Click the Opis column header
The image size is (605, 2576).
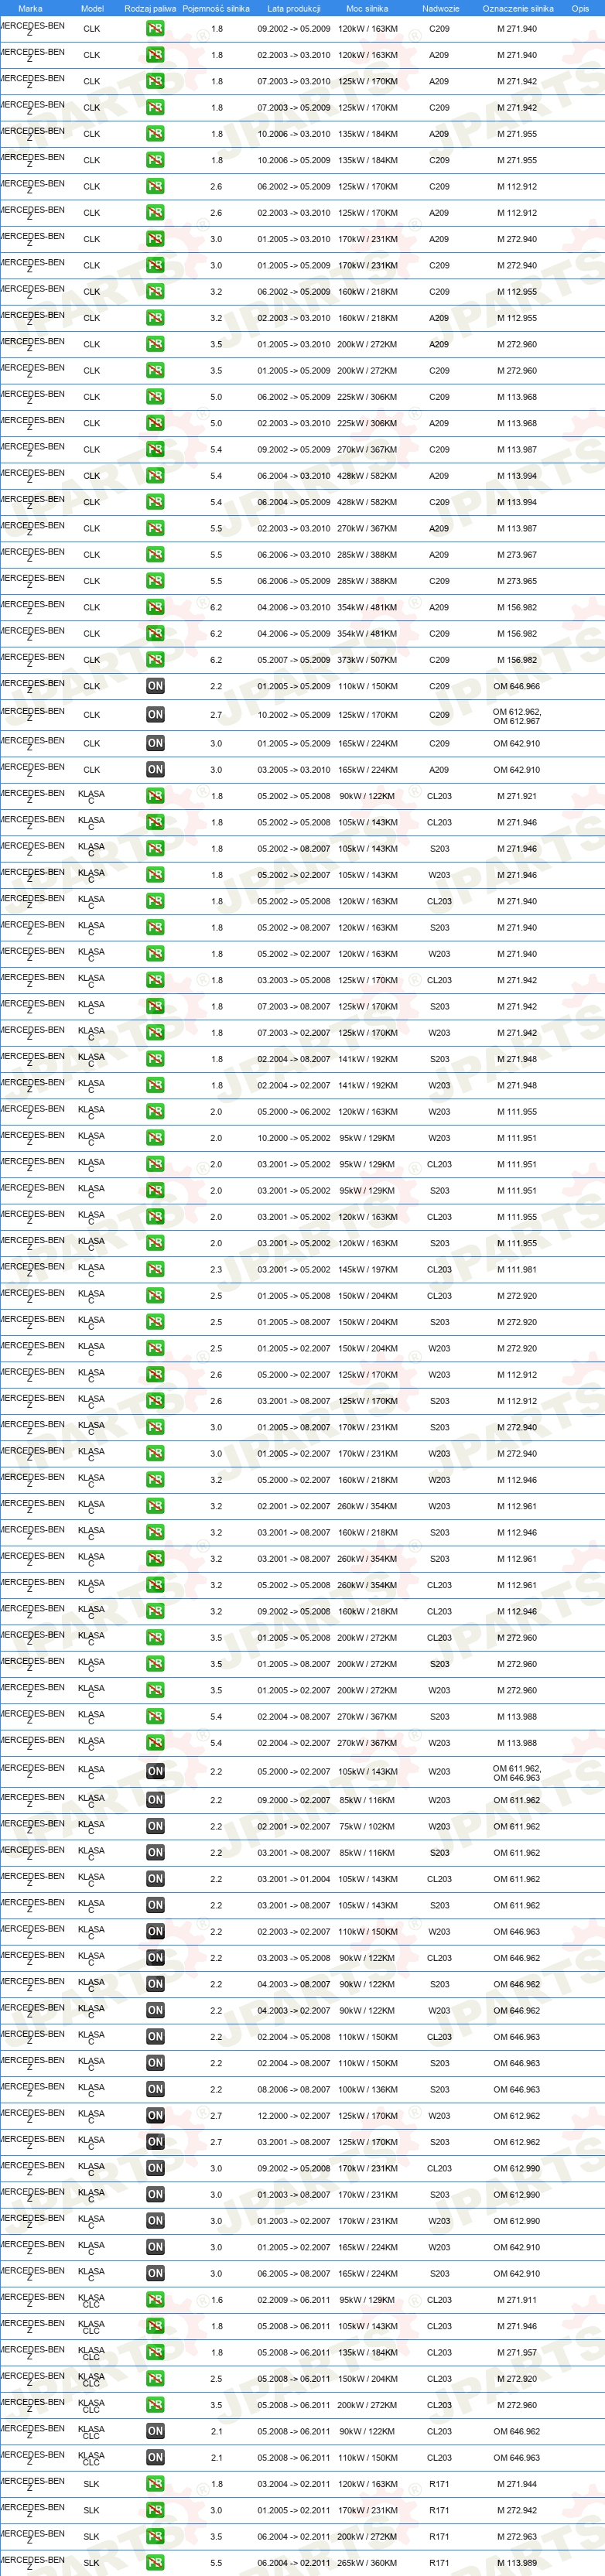[x=580, y=8]
